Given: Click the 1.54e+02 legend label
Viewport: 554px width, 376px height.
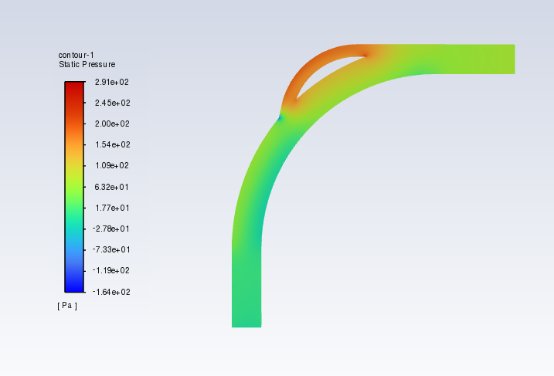Looking at the screenshot, I should [112, 145].
